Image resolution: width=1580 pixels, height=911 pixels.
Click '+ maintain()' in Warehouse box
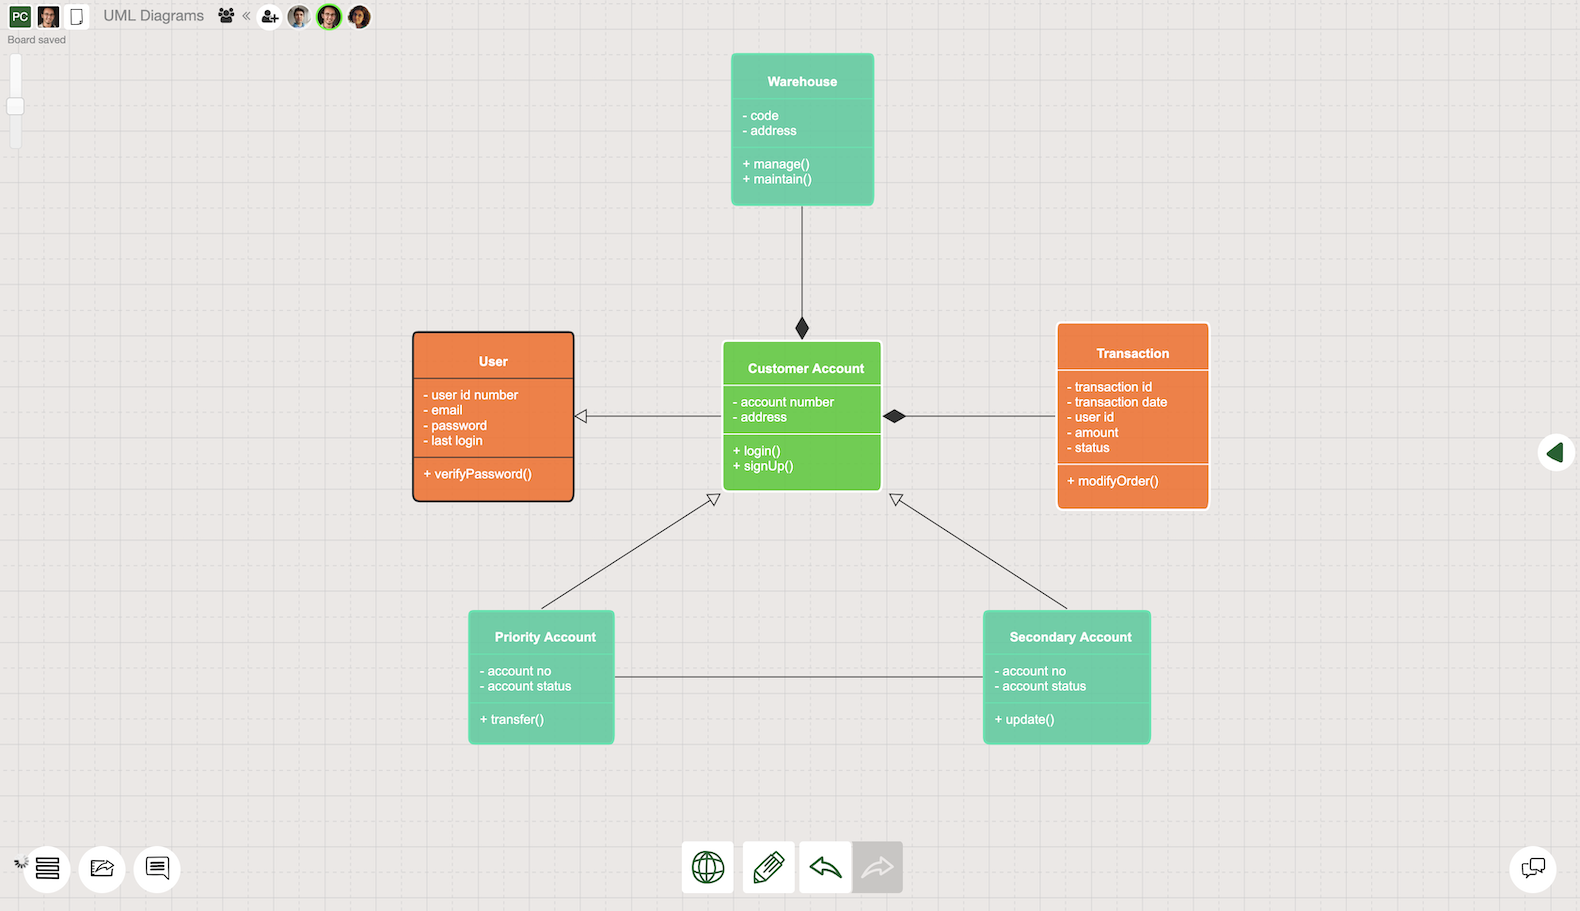(777, 179)
